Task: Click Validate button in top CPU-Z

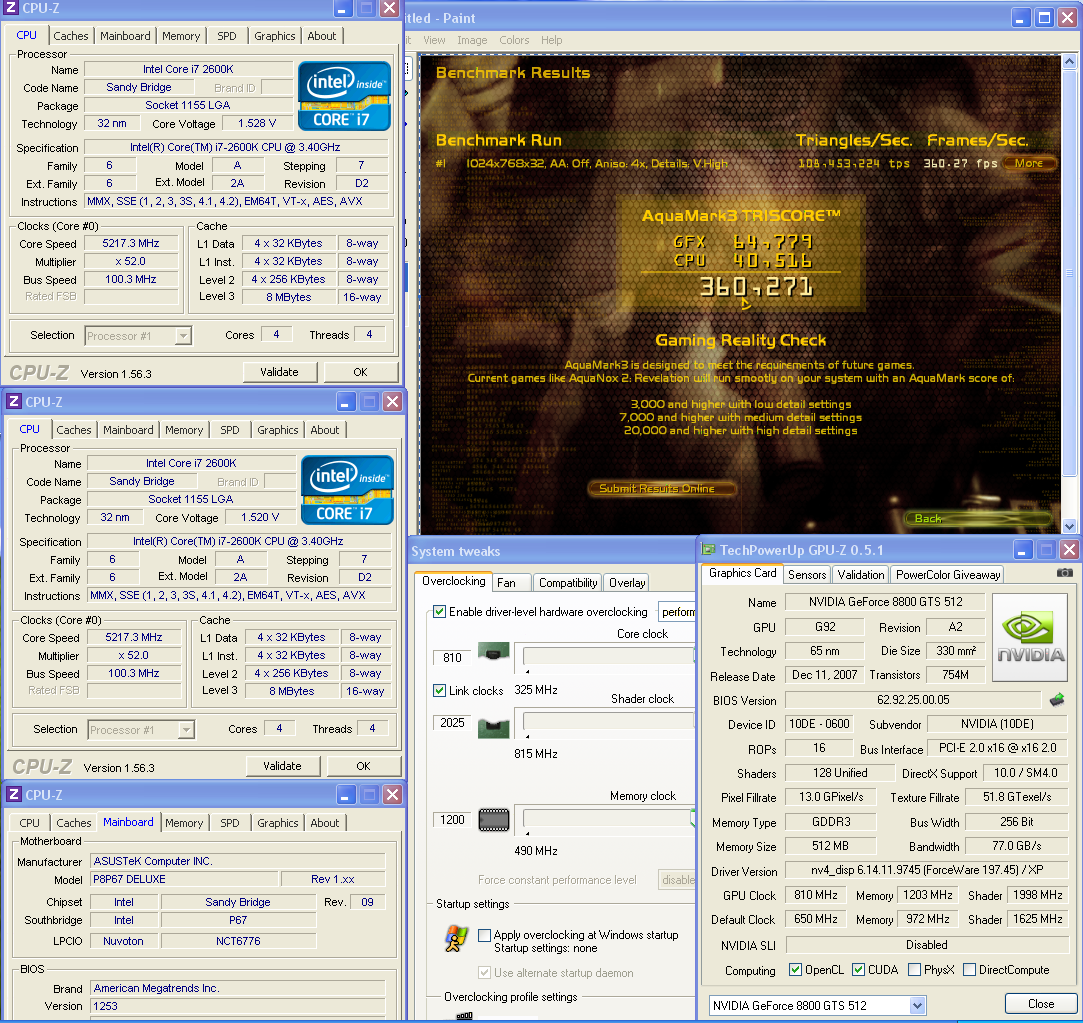Action: click(280, 372)
